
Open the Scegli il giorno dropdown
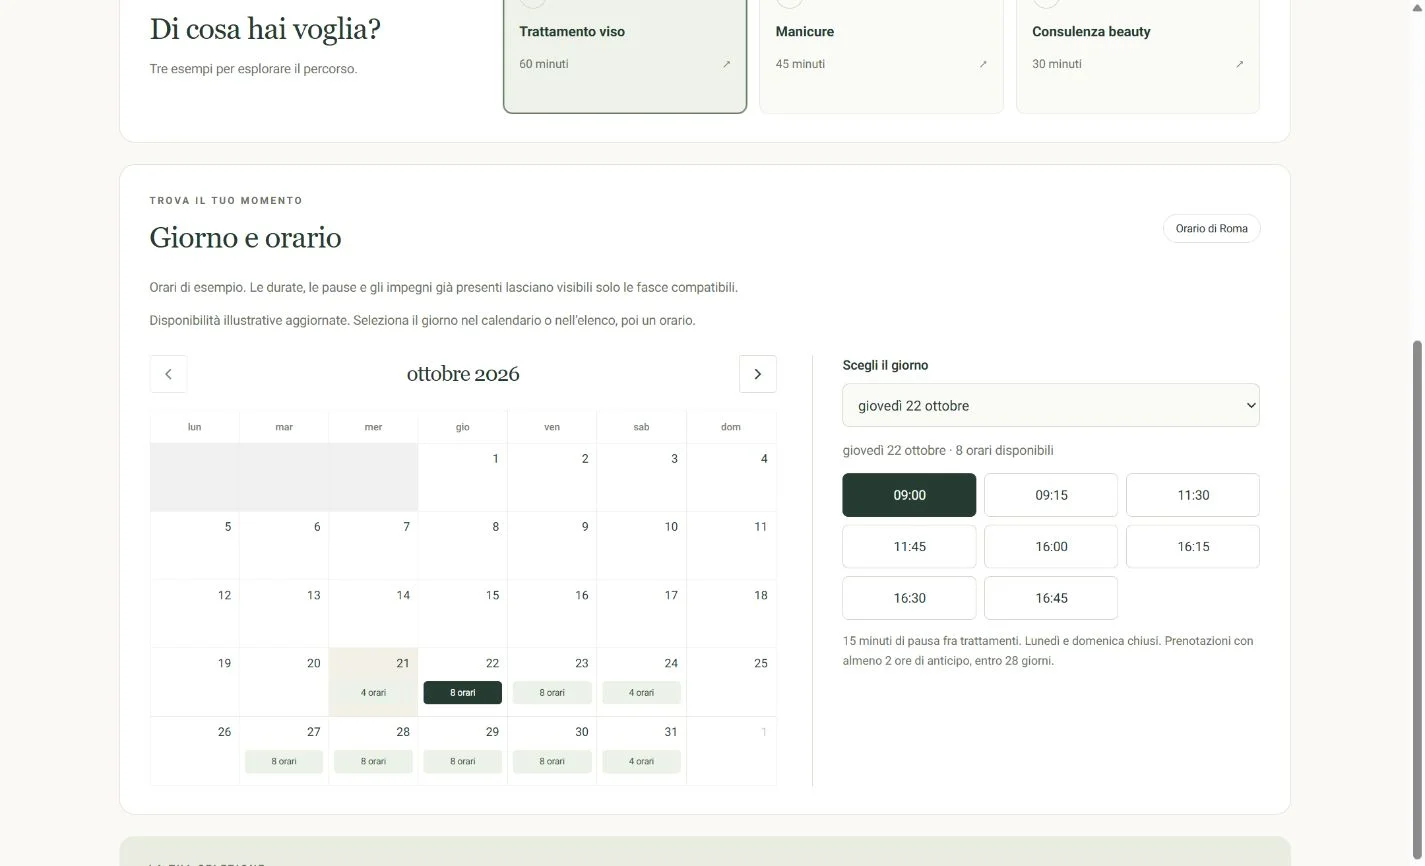1051,405
